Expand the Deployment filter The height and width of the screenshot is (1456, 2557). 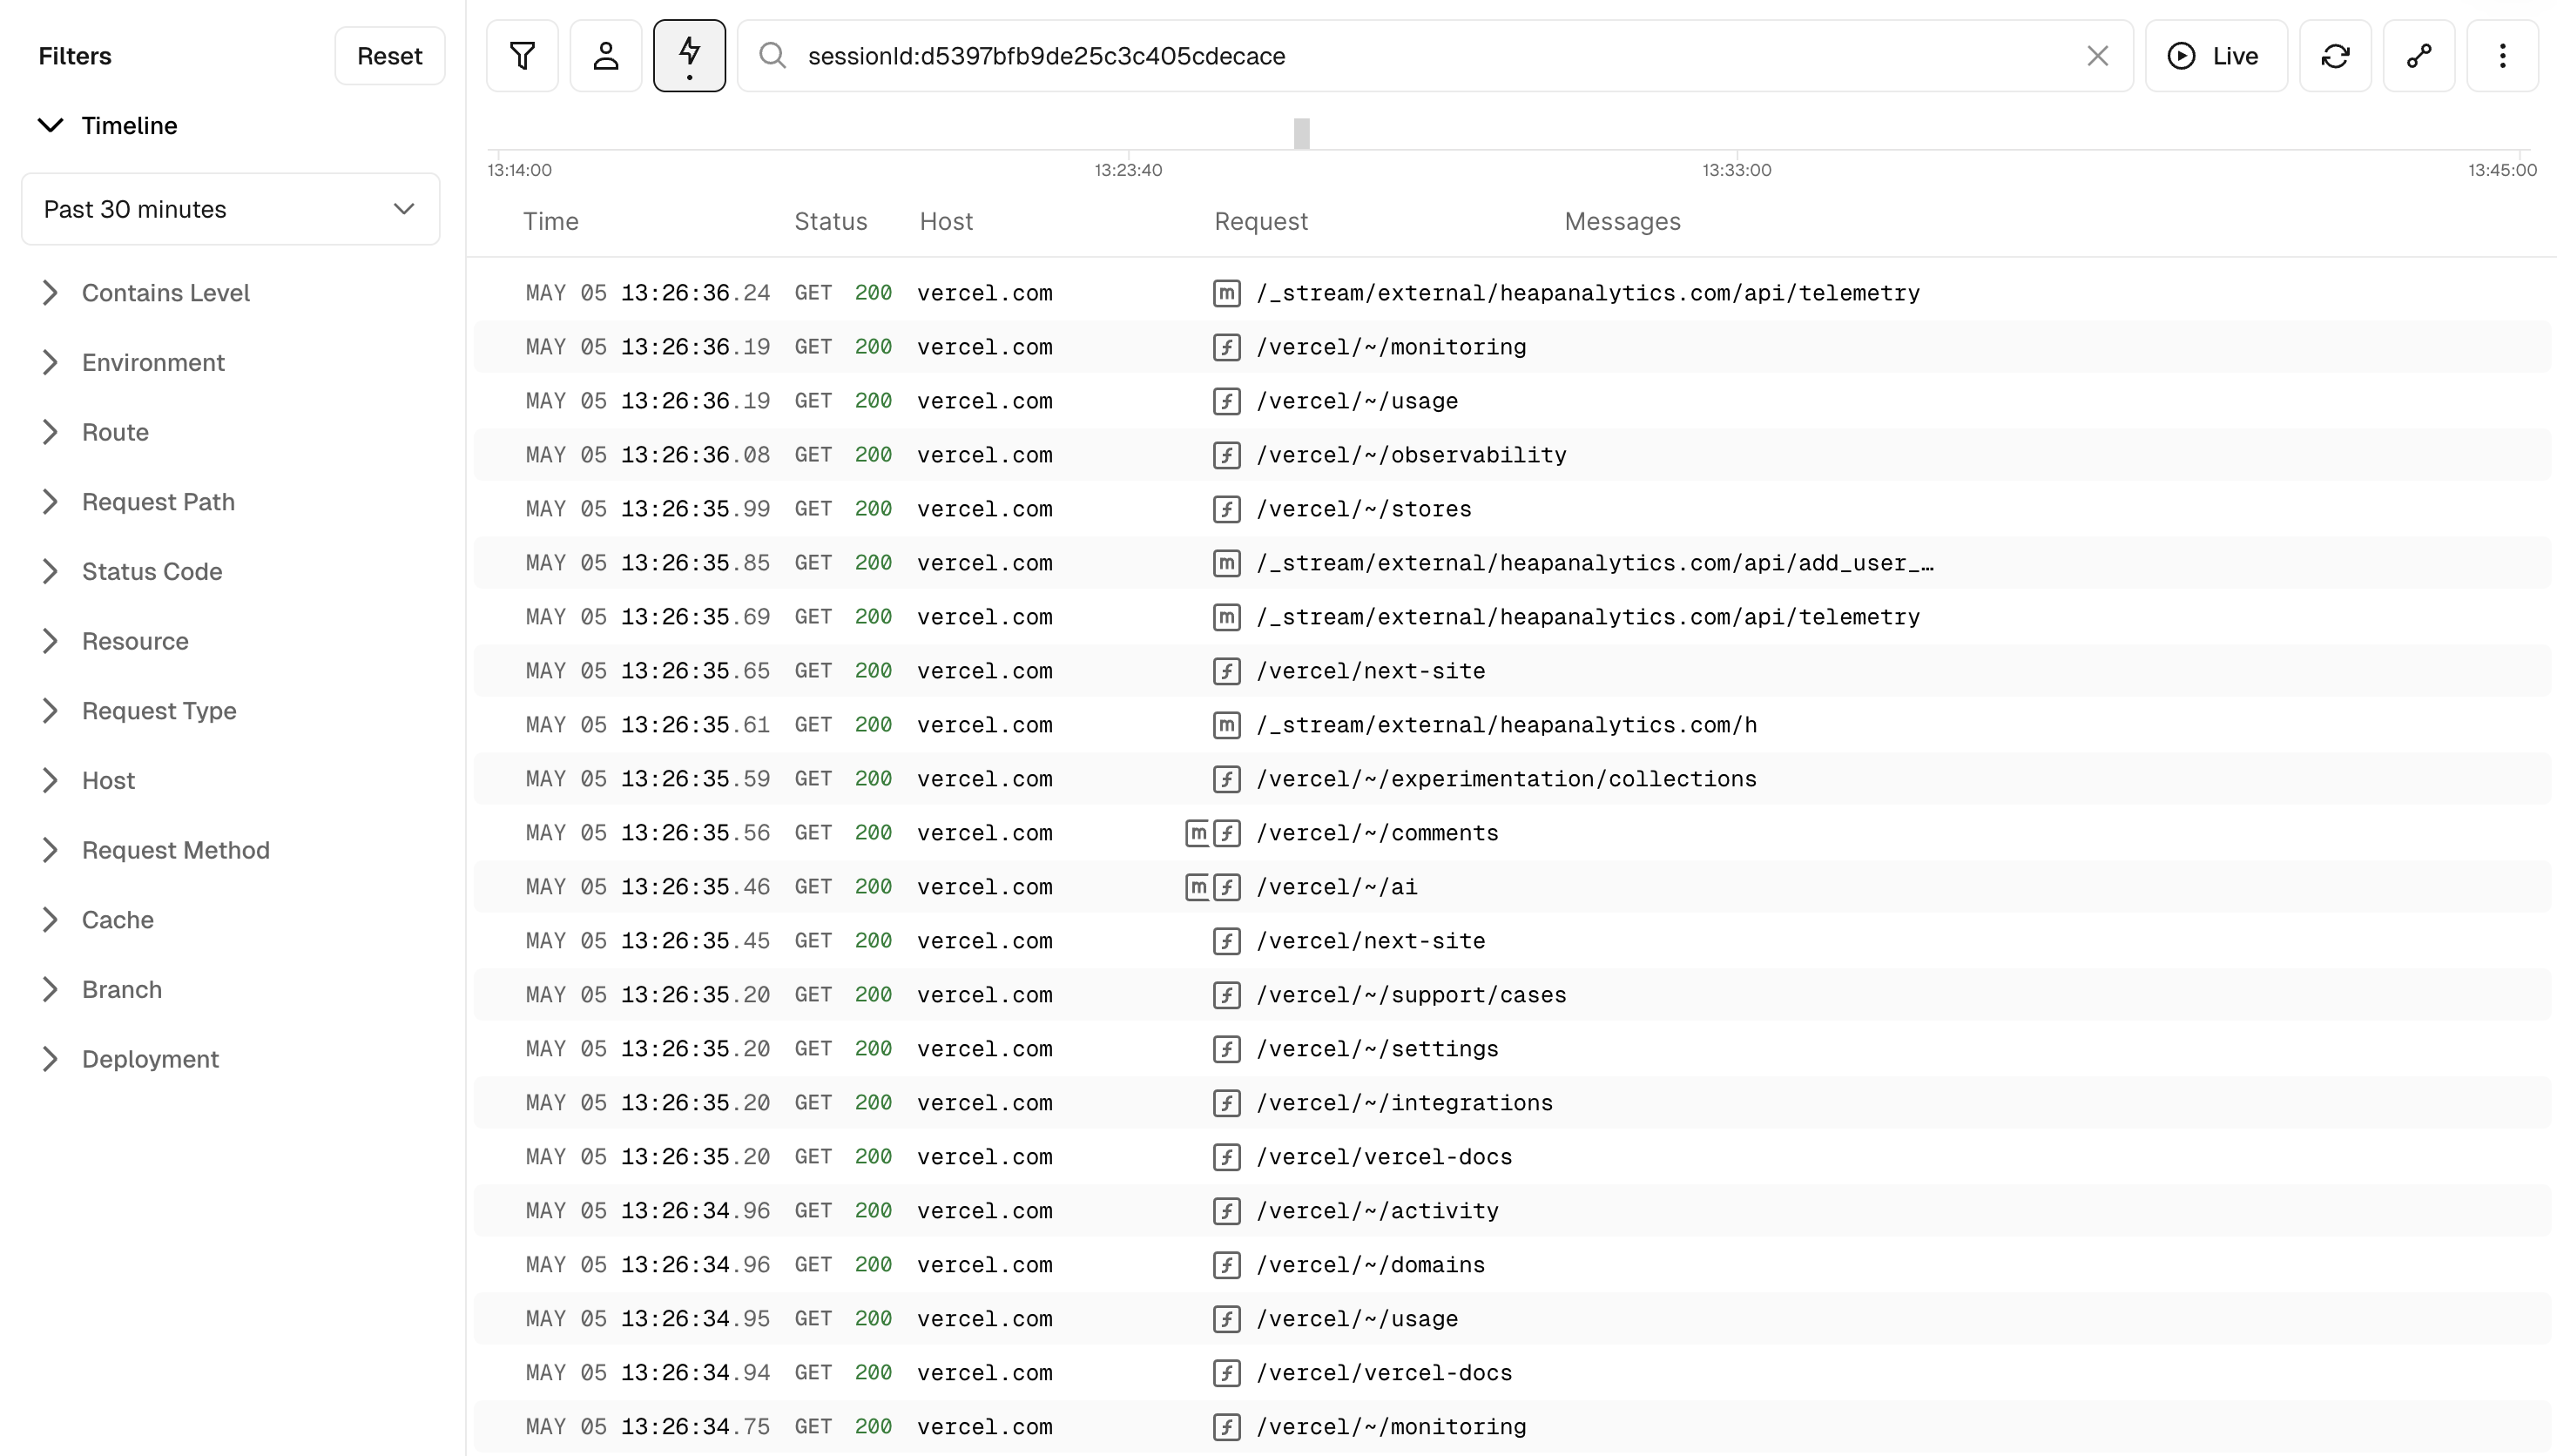coord(129,1059)
